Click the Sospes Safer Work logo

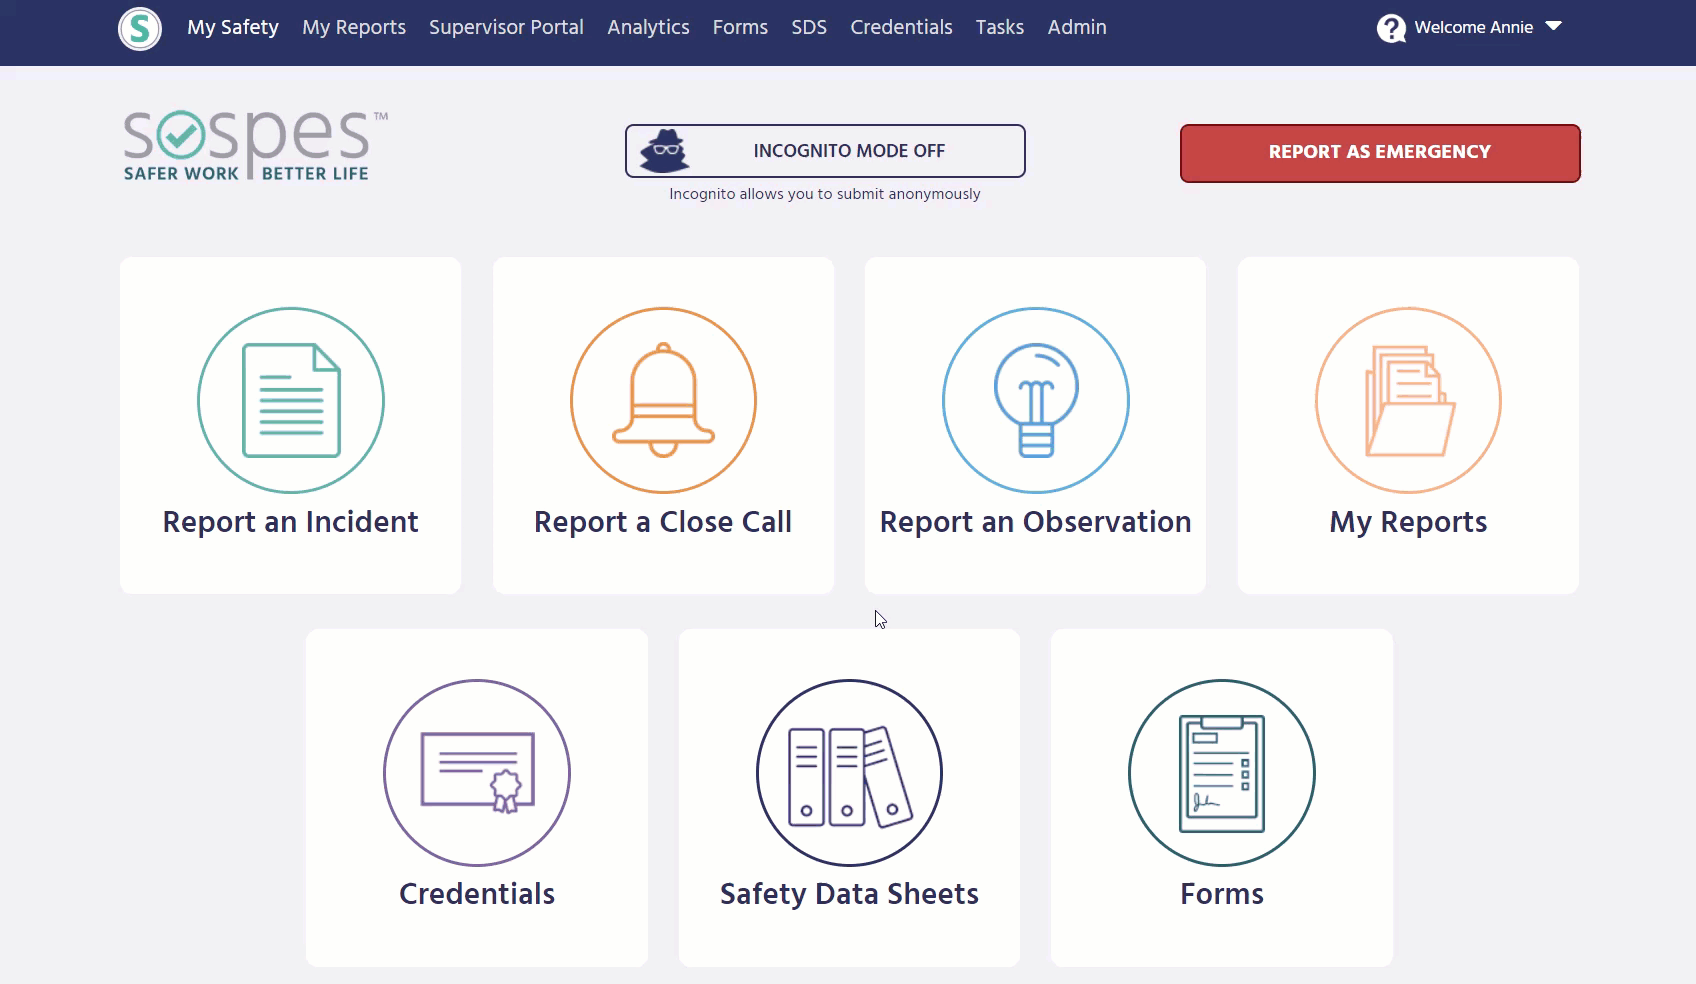254,146
